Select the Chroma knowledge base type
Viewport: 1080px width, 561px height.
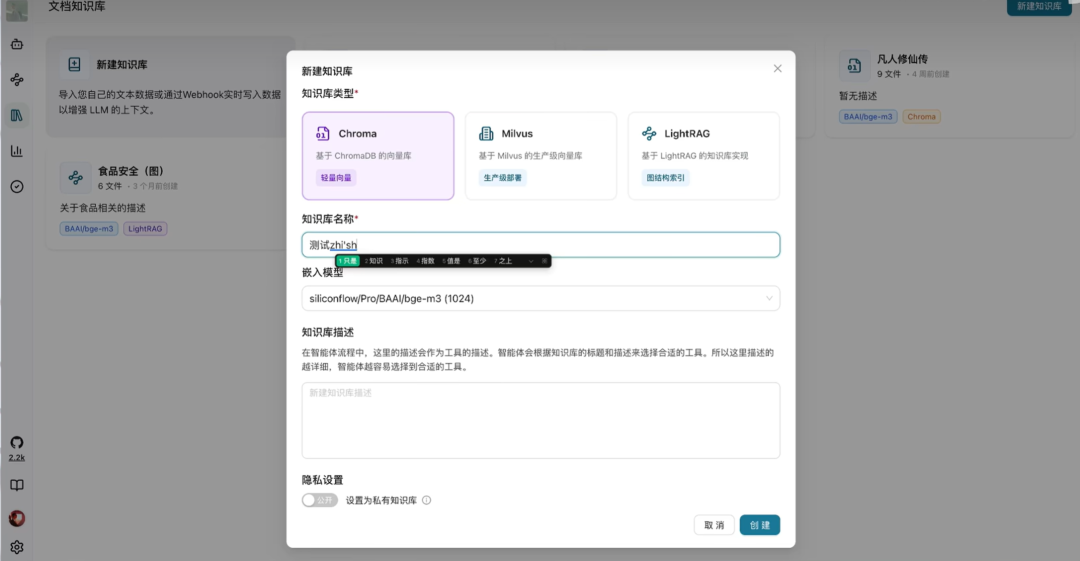377,156
